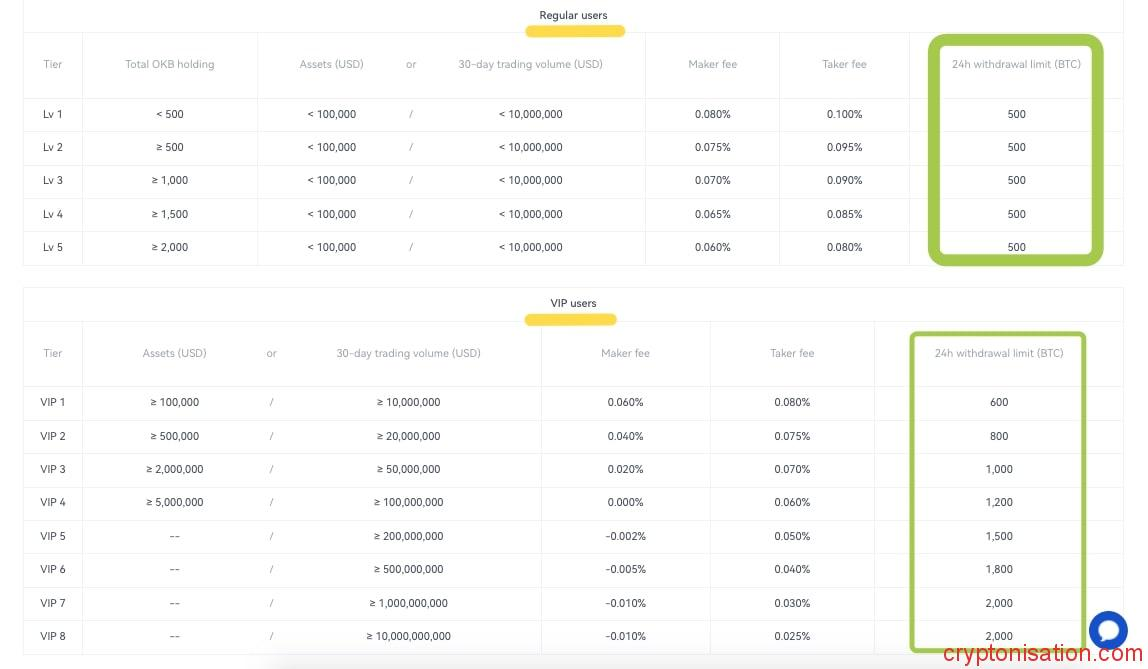This screenshot has height=669, width=1148.
Task: Click the Assets (USD) column header
Action: [331, 64]
